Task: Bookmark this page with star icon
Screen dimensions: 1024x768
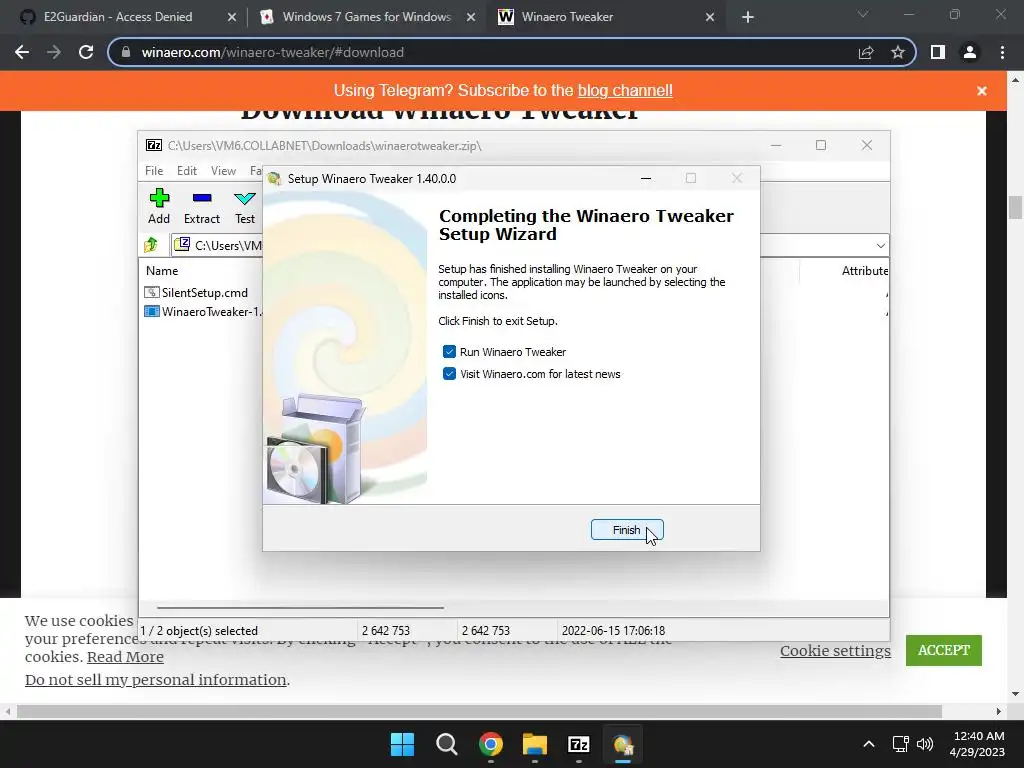Action: (x=898, y=52)
